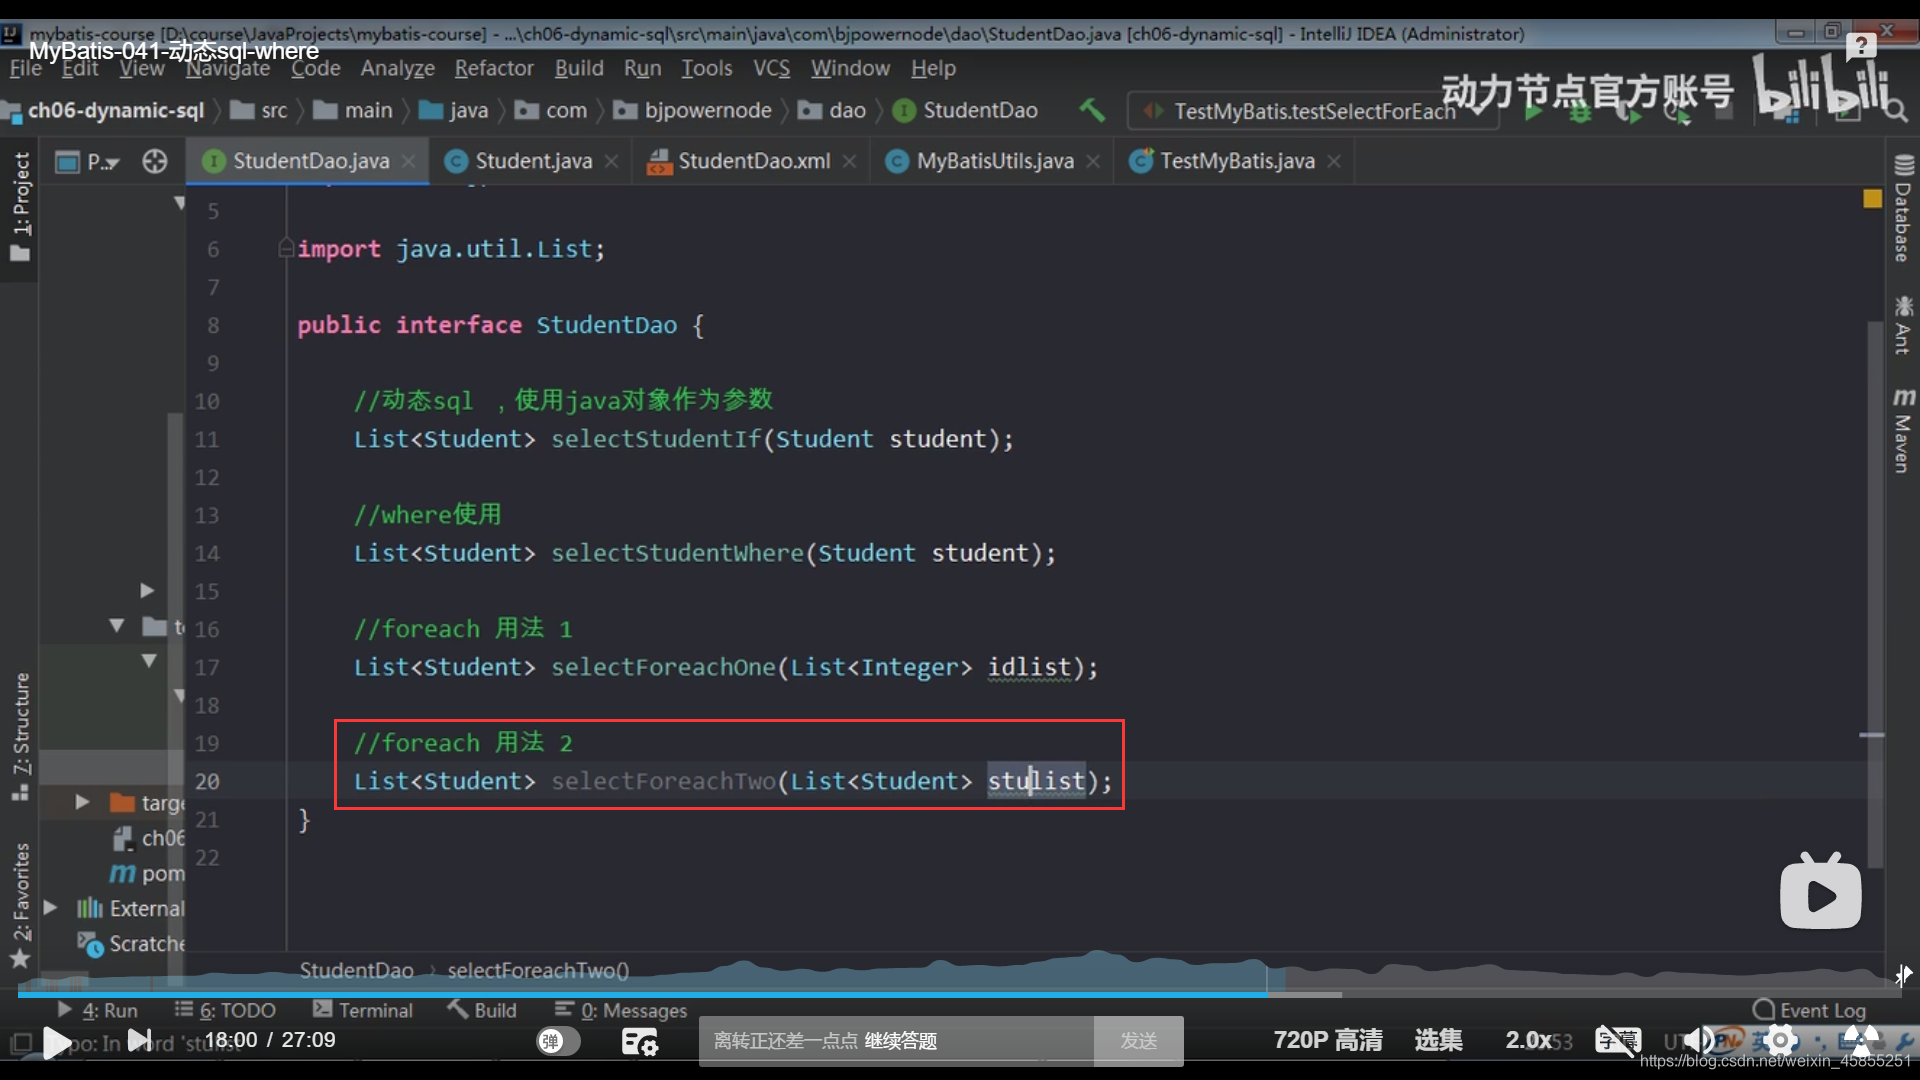The width and height of the screenshot is (1920, 1080).
Task: Expand the targ folder in project tree
Action: (x=82, y=802)
